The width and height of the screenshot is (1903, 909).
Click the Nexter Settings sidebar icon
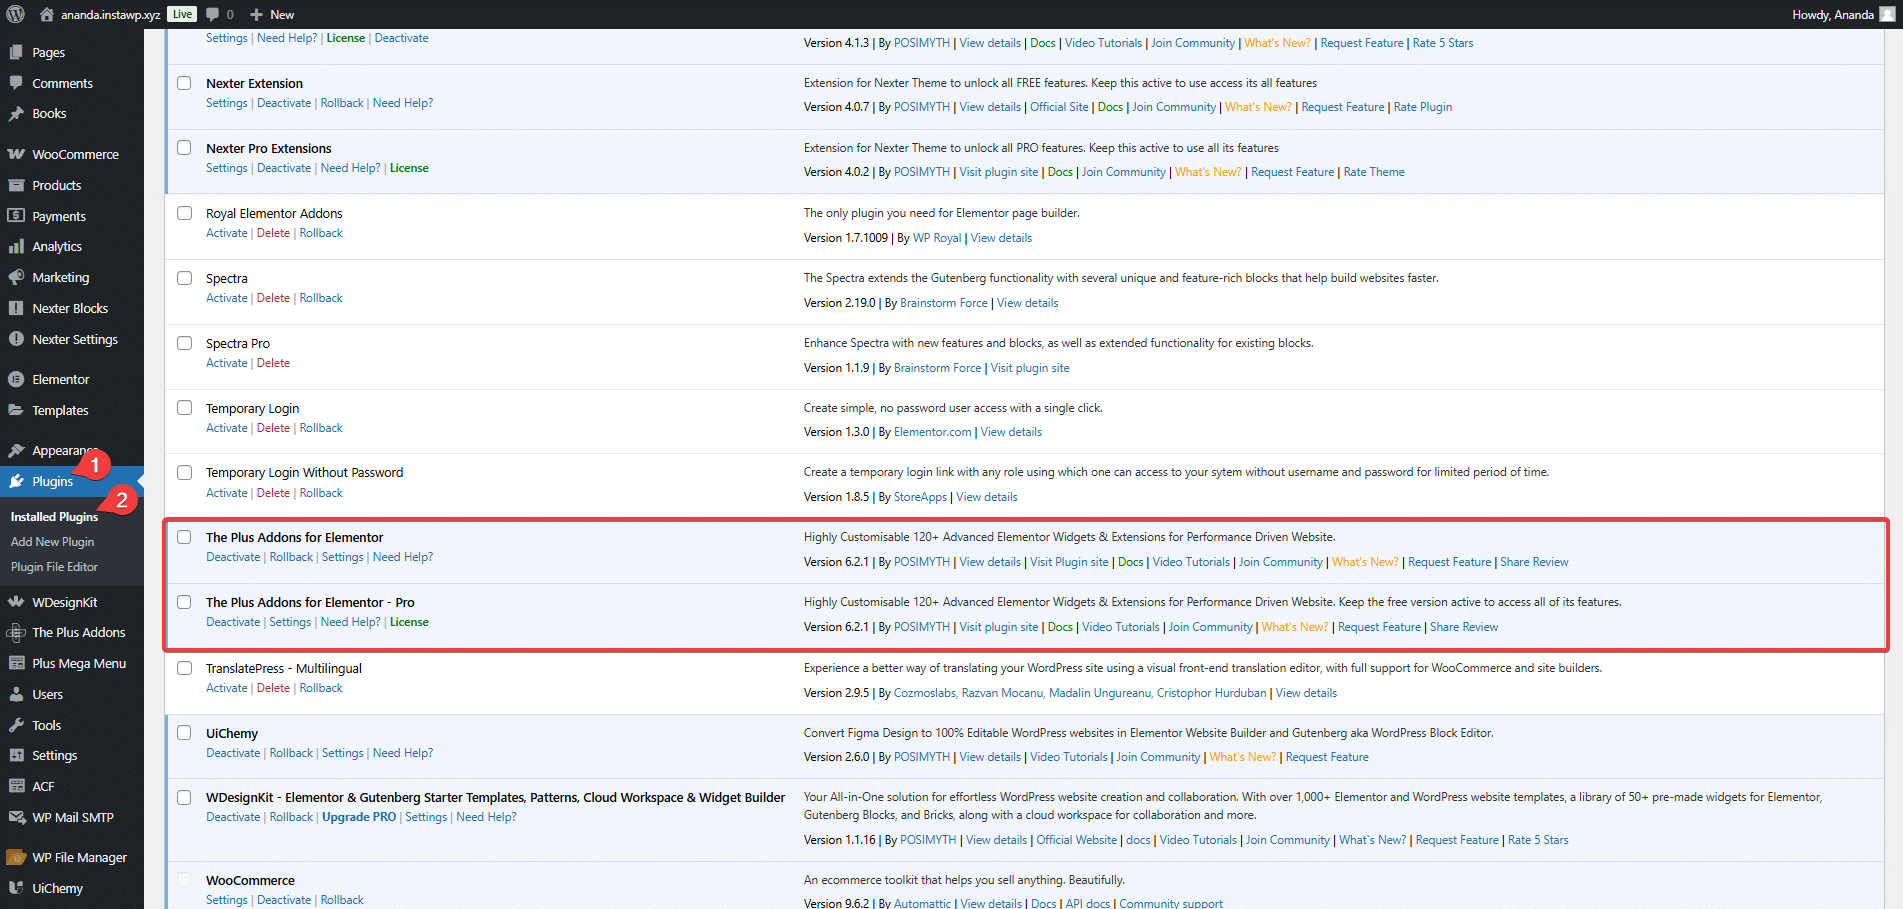click(16, 339)
